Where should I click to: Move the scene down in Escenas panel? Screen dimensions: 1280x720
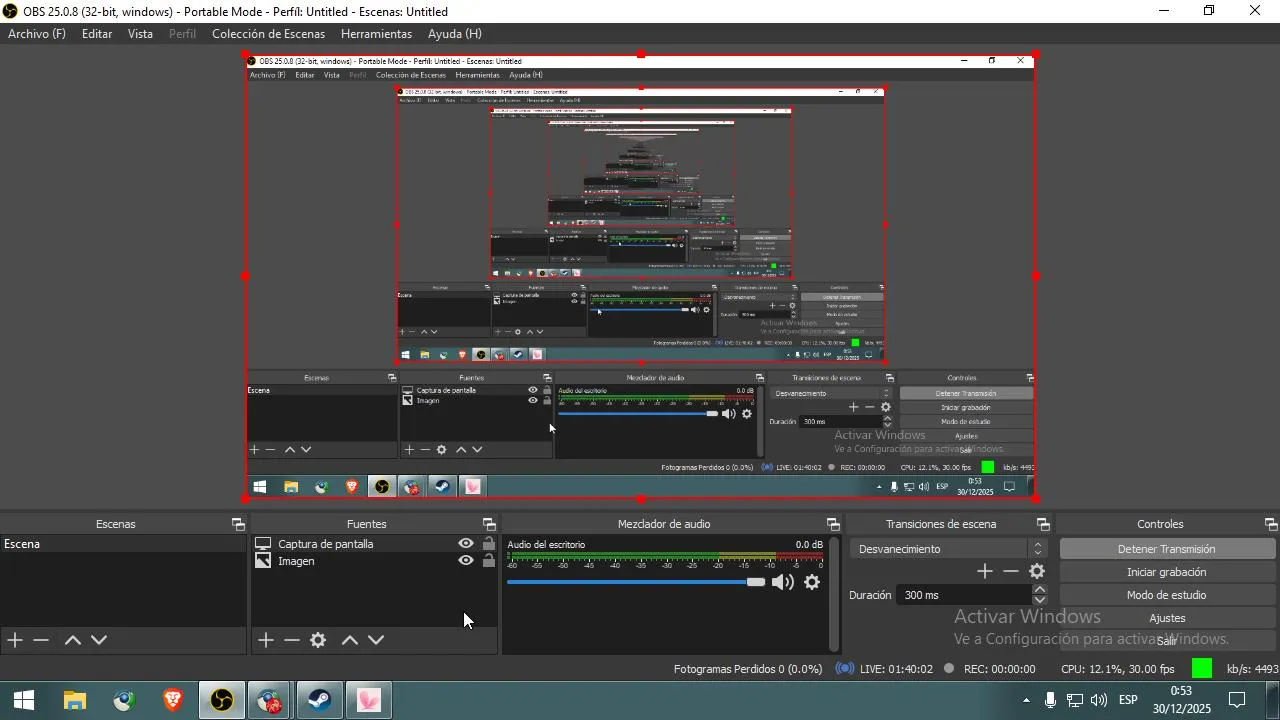[99, 640]
